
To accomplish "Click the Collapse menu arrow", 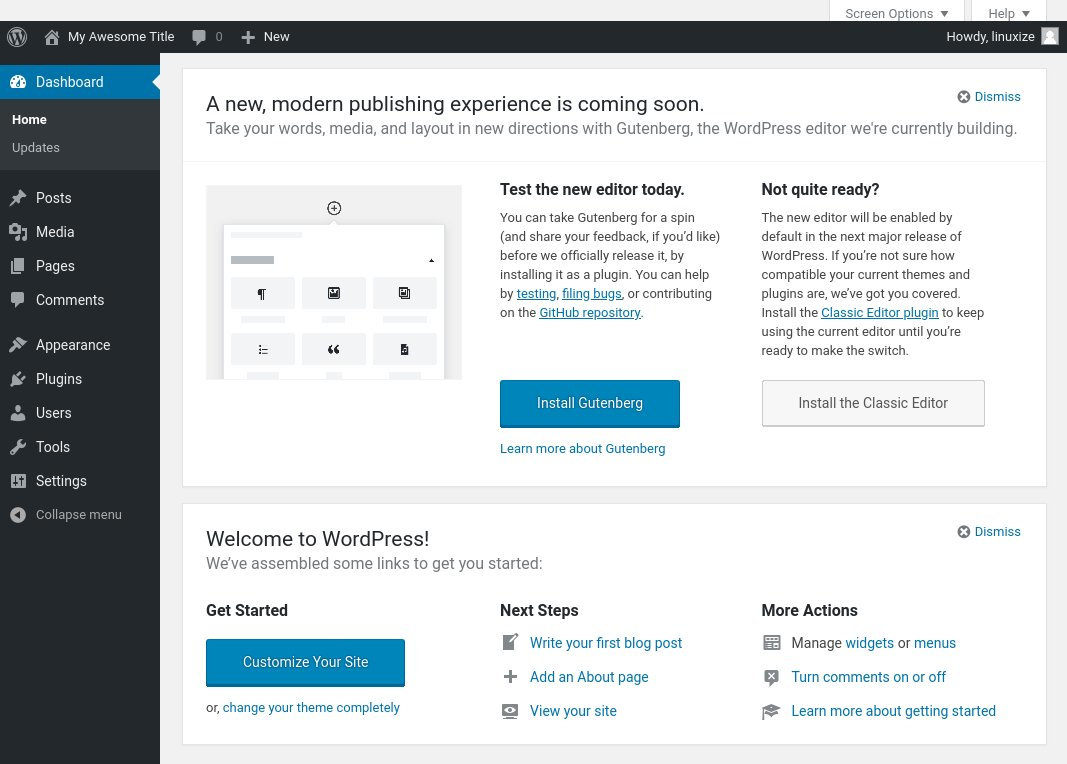I will pyautogui.click(x=18, y=515).
